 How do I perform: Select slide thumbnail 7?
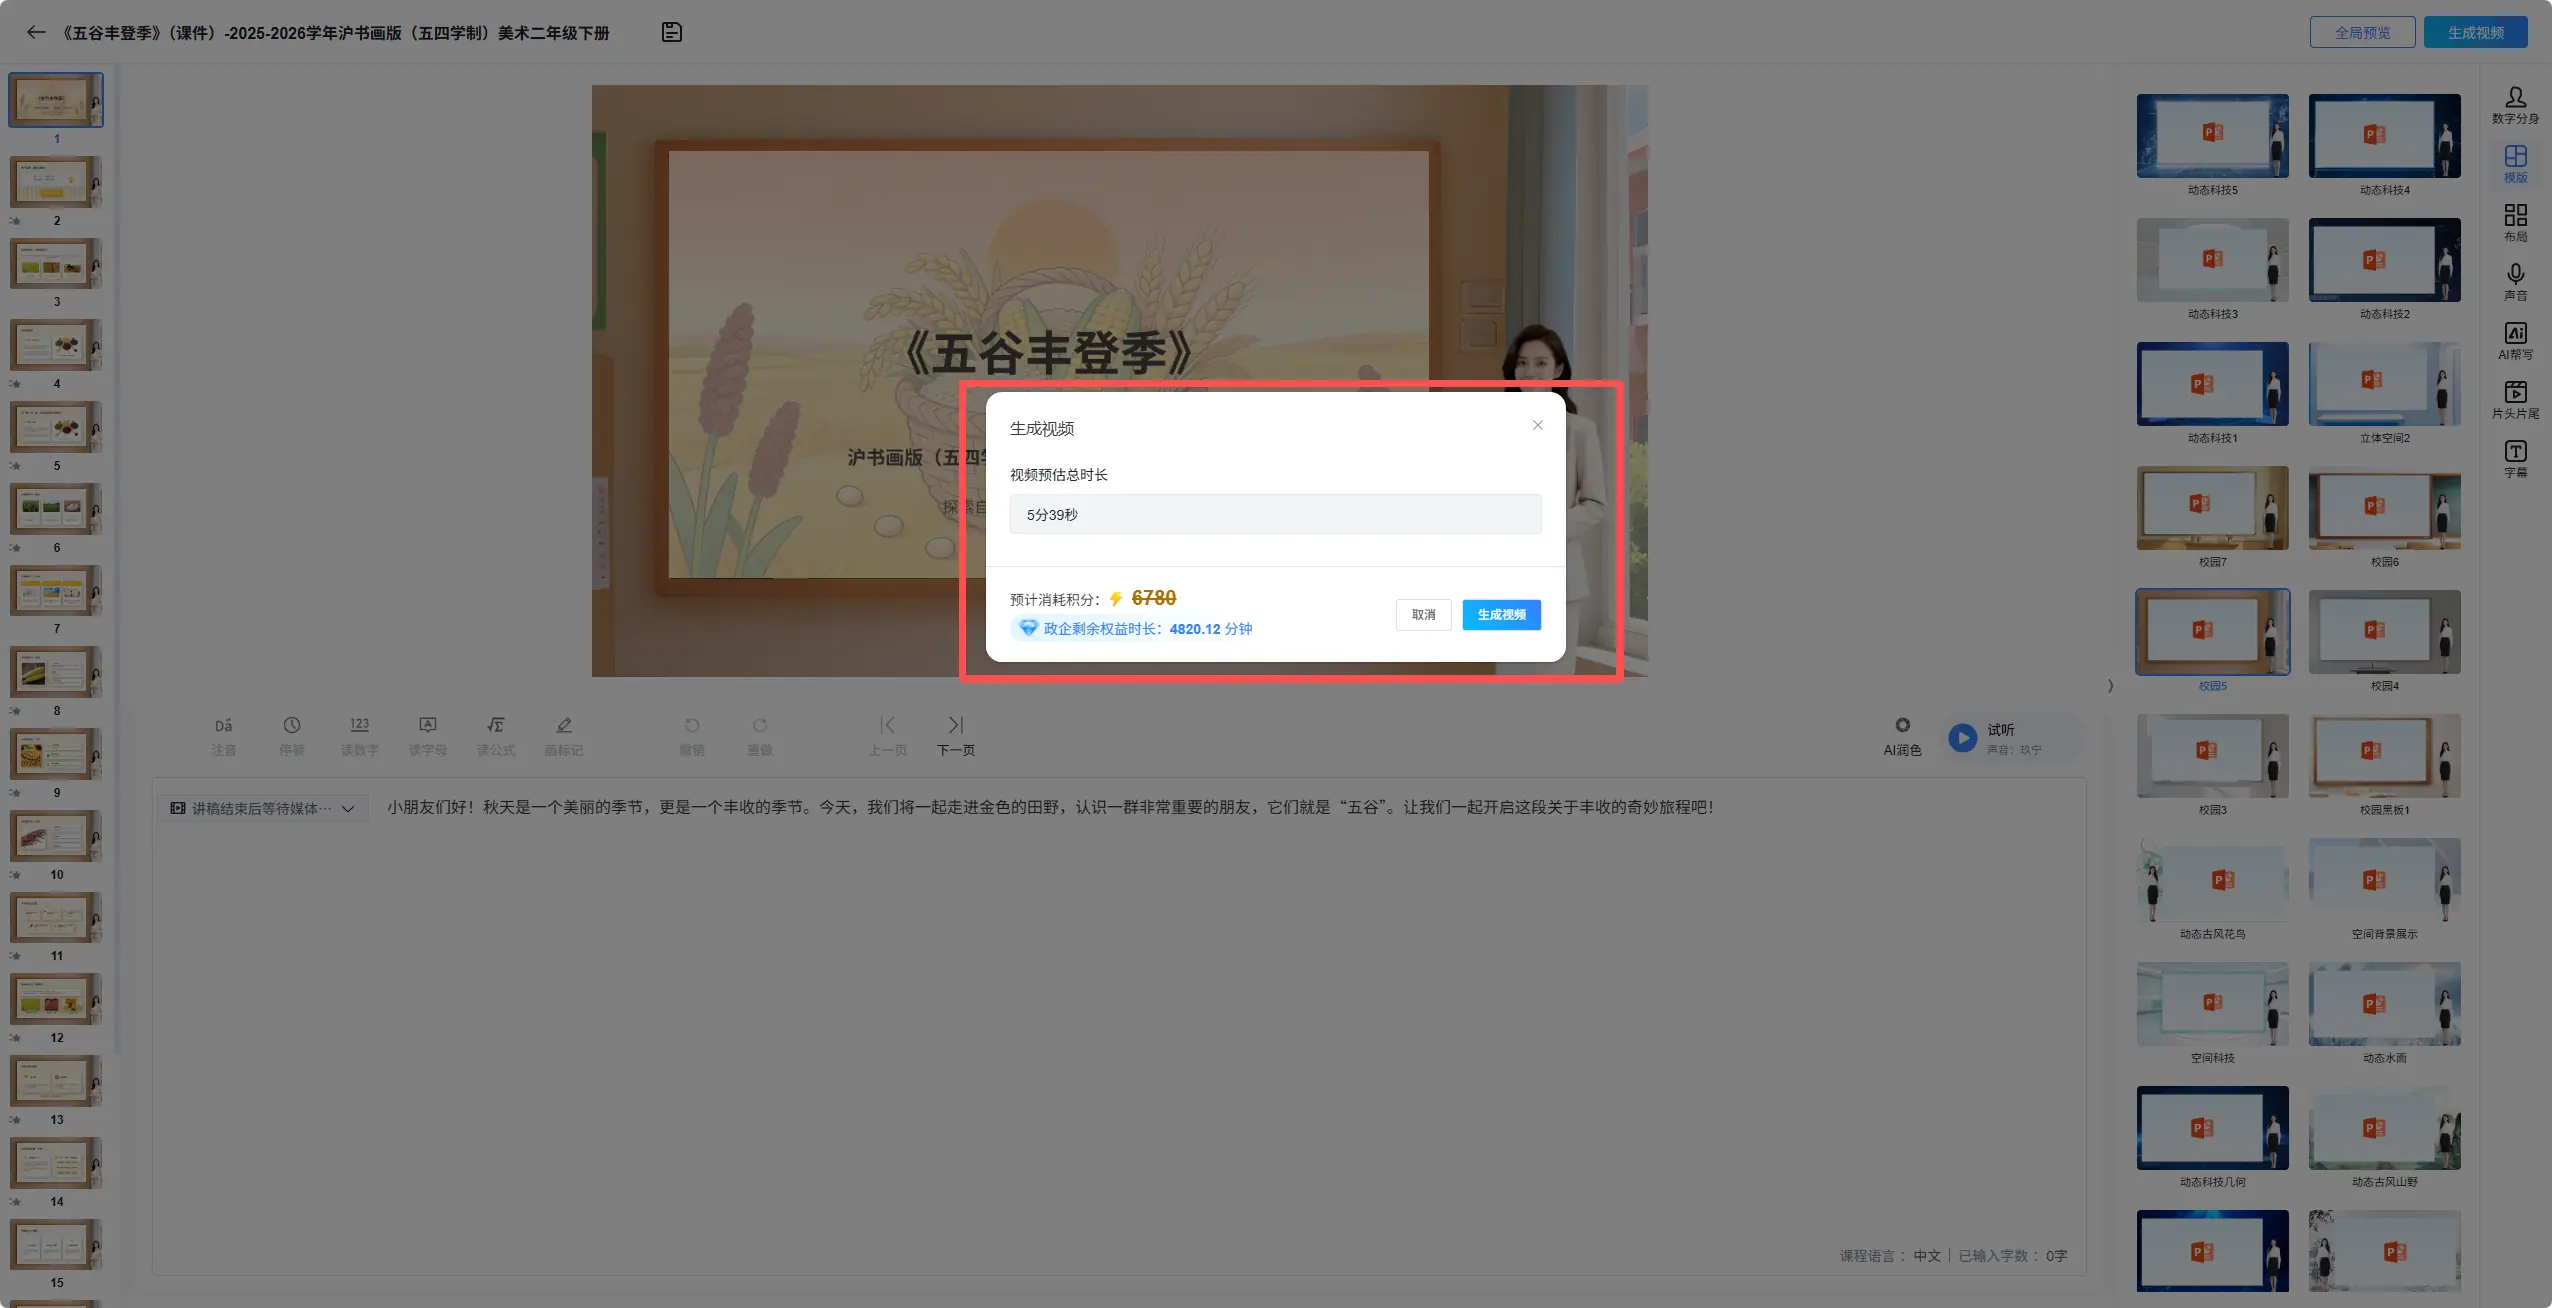56,591
